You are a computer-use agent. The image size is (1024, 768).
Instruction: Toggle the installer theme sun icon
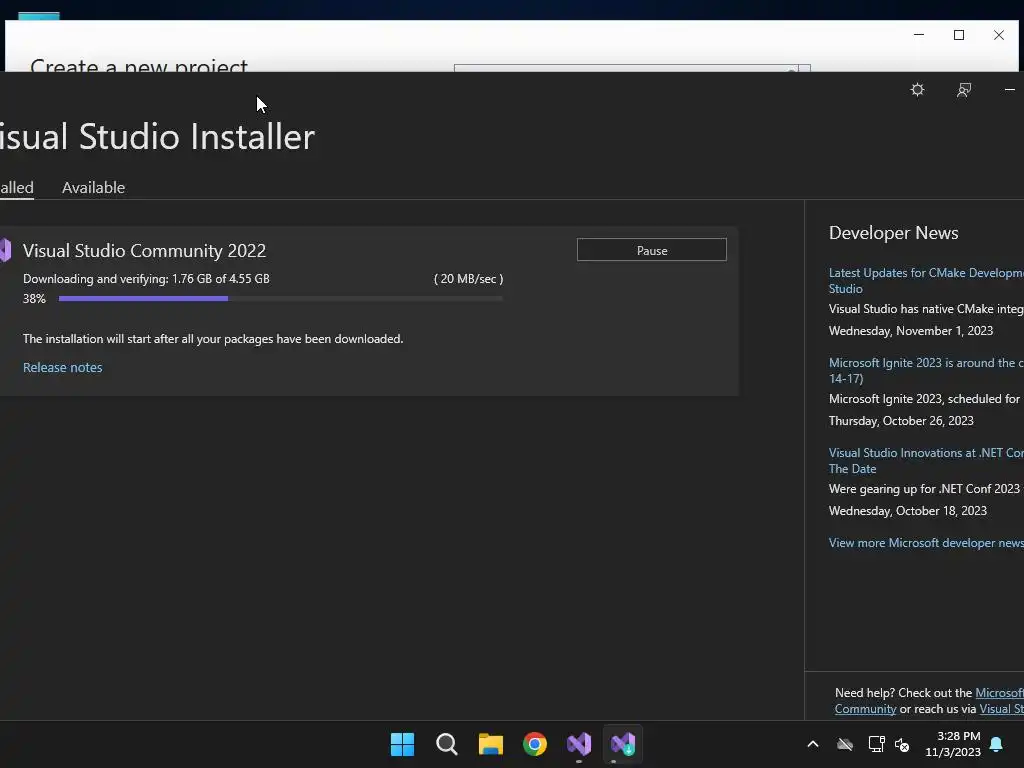917,89
